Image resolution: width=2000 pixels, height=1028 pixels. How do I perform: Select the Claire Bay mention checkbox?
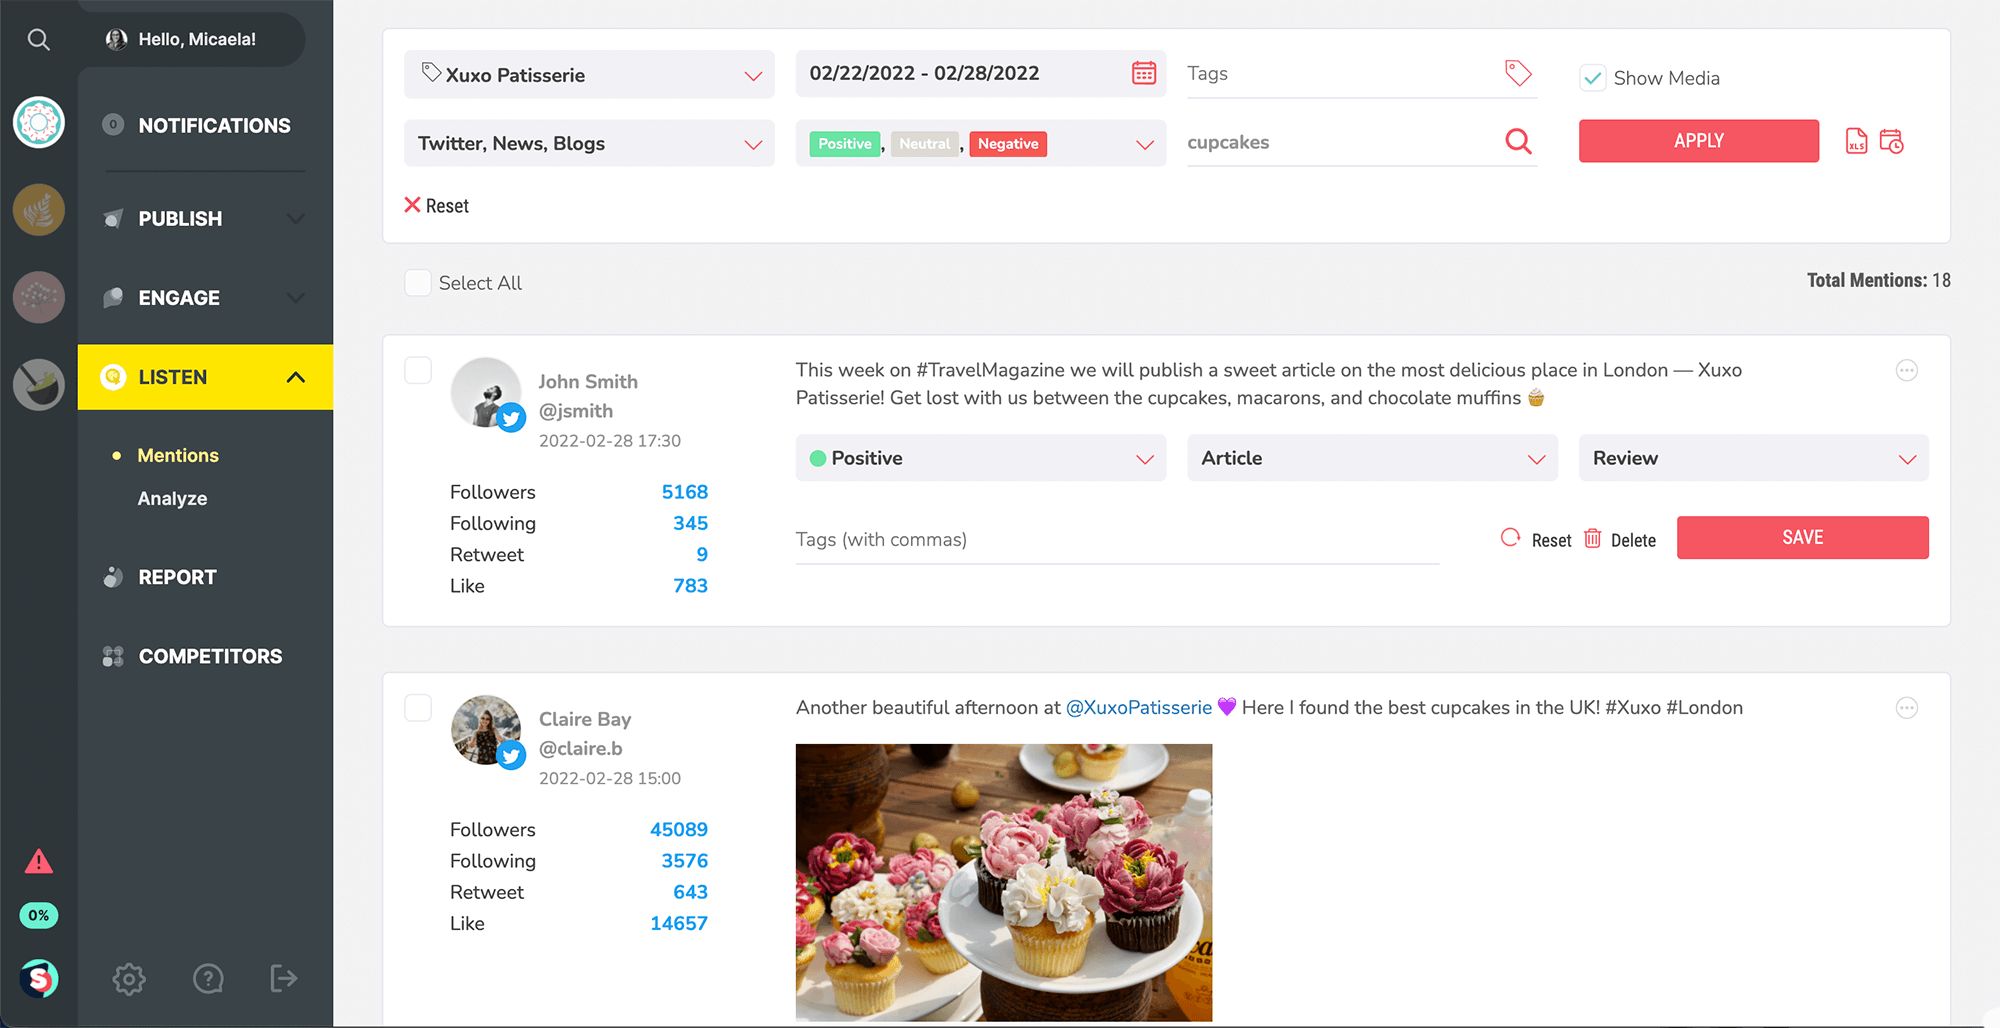pyautogui.click(x=418, y=708)
